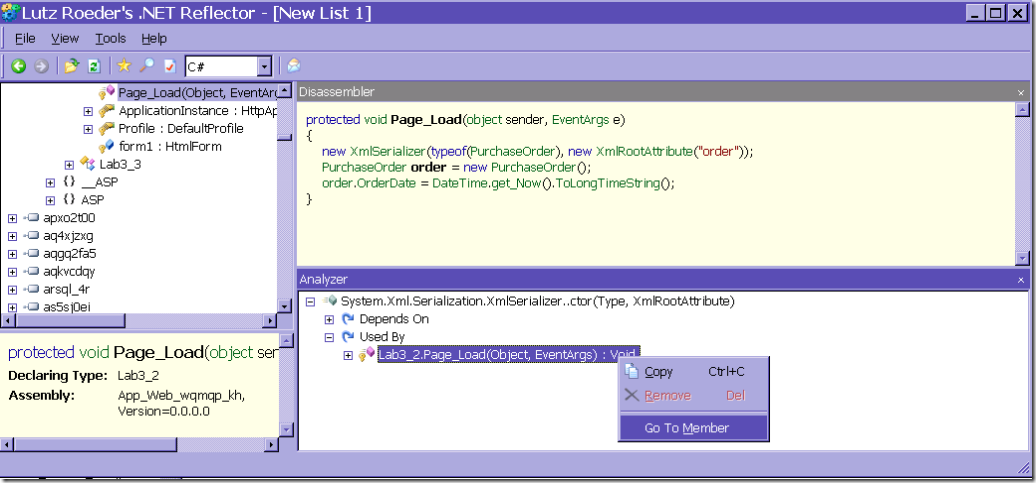Viewport: 1036px width, 483px height.
Task: Click the Disassembler scroll down arrow
Action: point(1021,259)
